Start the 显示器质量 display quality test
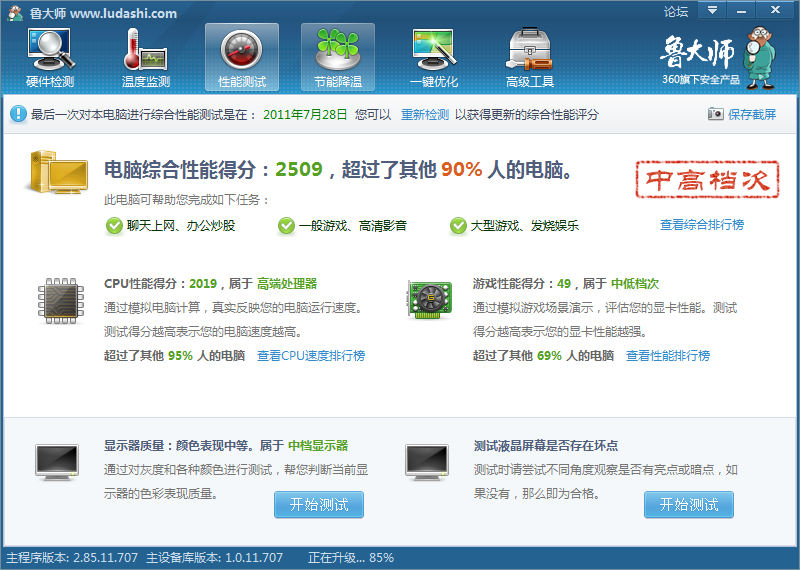The width and height of the screenshot is (800, 570). [319, 505]
